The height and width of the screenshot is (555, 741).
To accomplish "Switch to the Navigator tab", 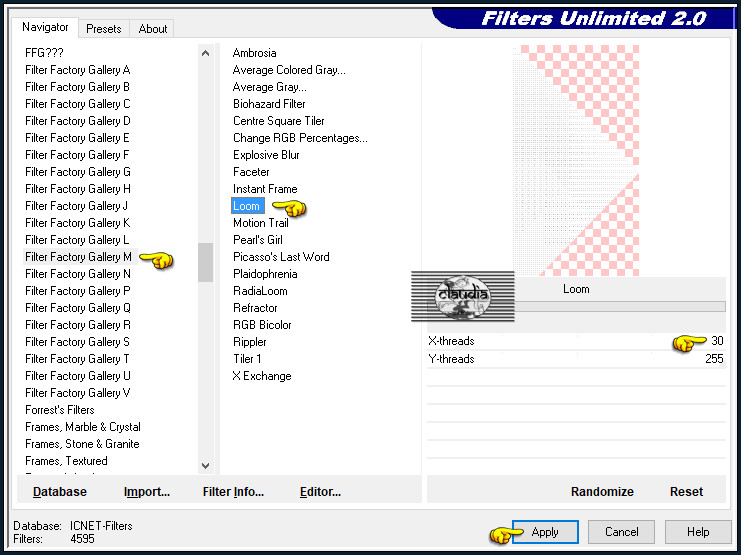I will tap(45, 27).
